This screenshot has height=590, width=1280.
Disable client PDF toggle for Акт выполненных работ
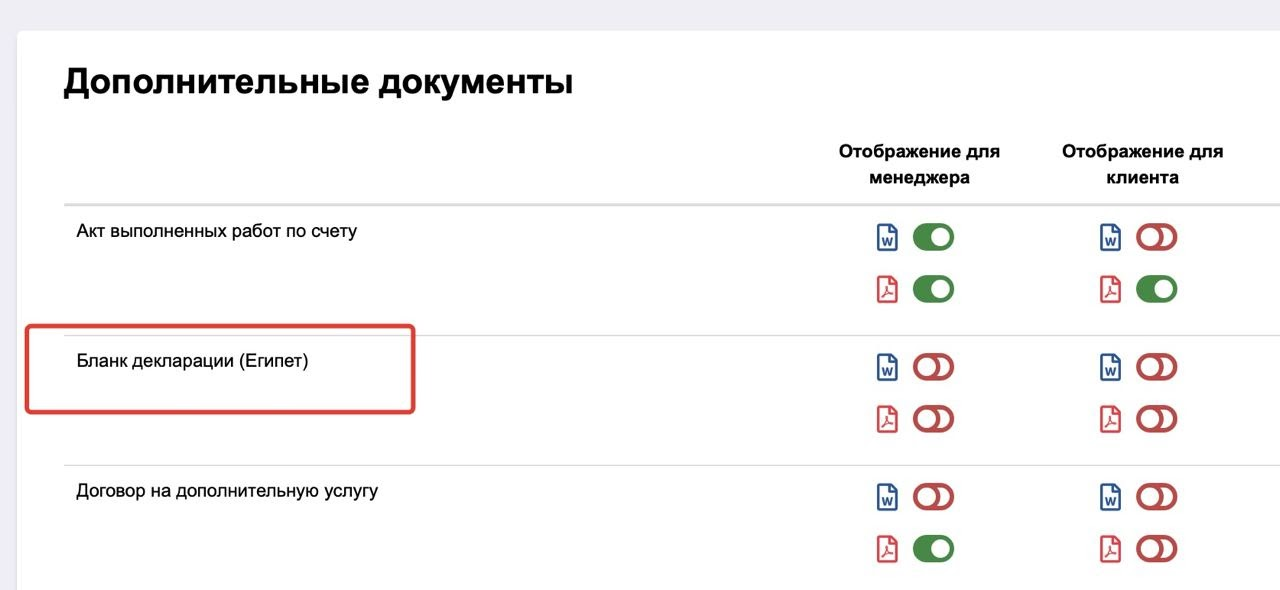[1156, 290]
